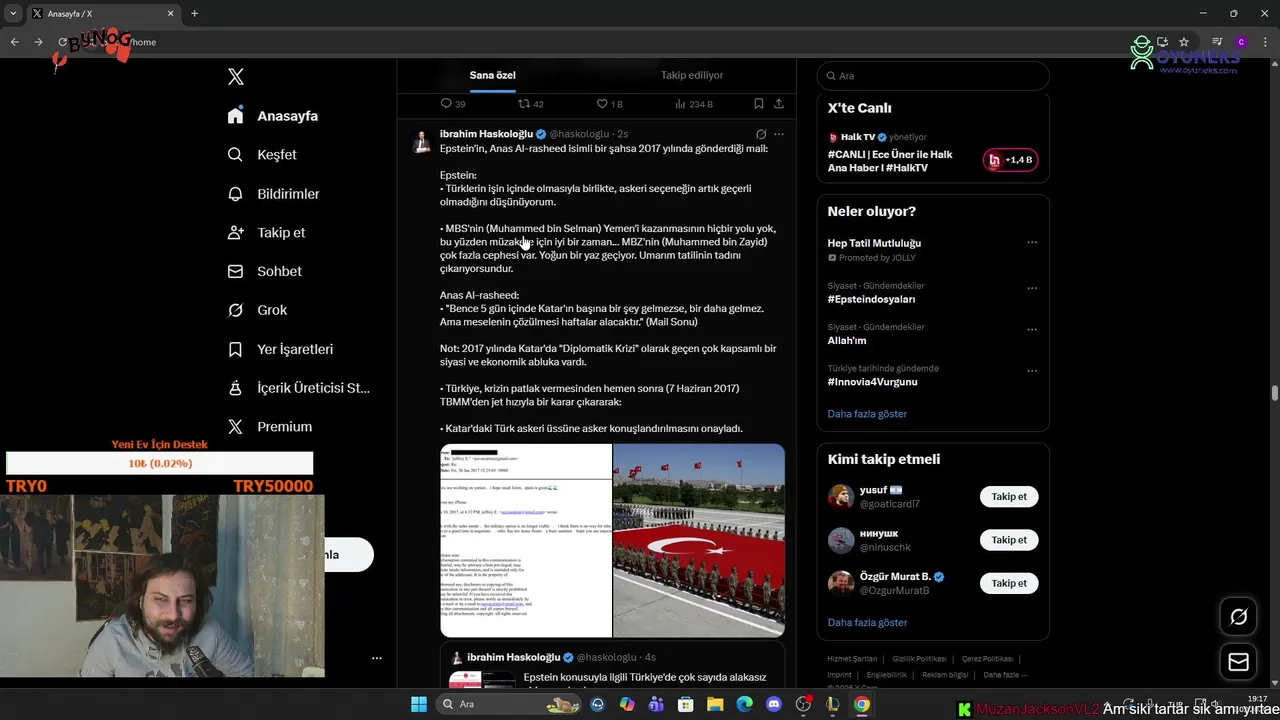Open the quoted tweet by Haskoloğlu
Viewport: 1280px width, 720px height.
[612, 667]
